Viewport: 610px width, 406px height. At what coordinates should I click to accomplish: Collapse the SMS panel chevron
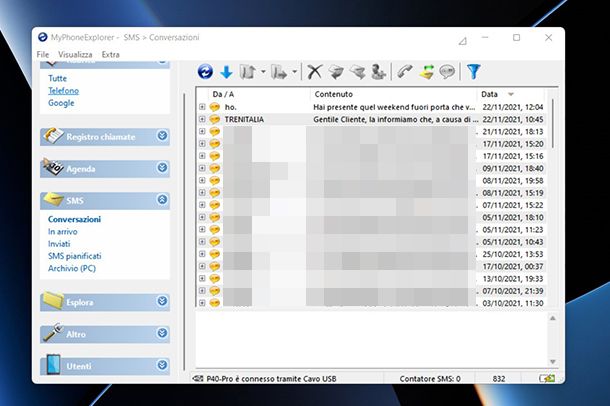tap(162, 200)
